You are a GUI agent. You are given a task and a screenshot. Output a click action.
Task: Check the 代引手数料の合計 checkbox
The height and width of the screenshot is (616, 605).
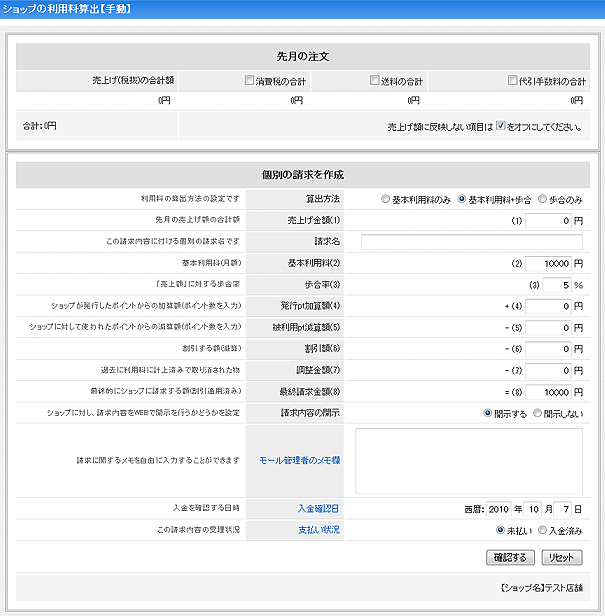coord(512,81)
